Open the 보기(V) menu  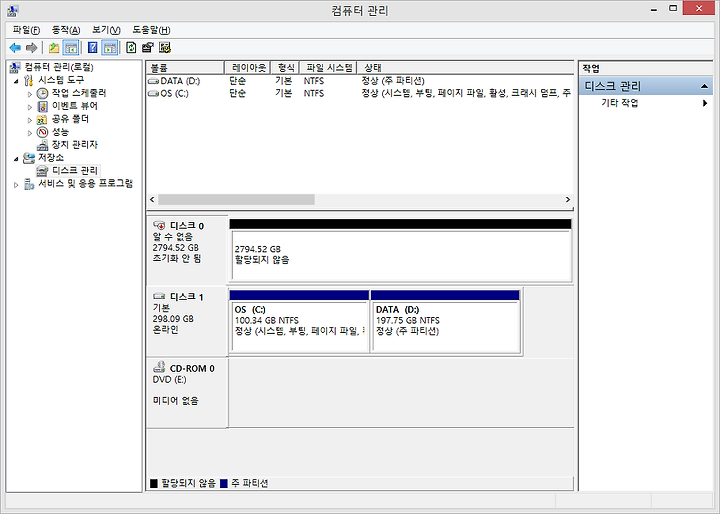pos(106,30)
